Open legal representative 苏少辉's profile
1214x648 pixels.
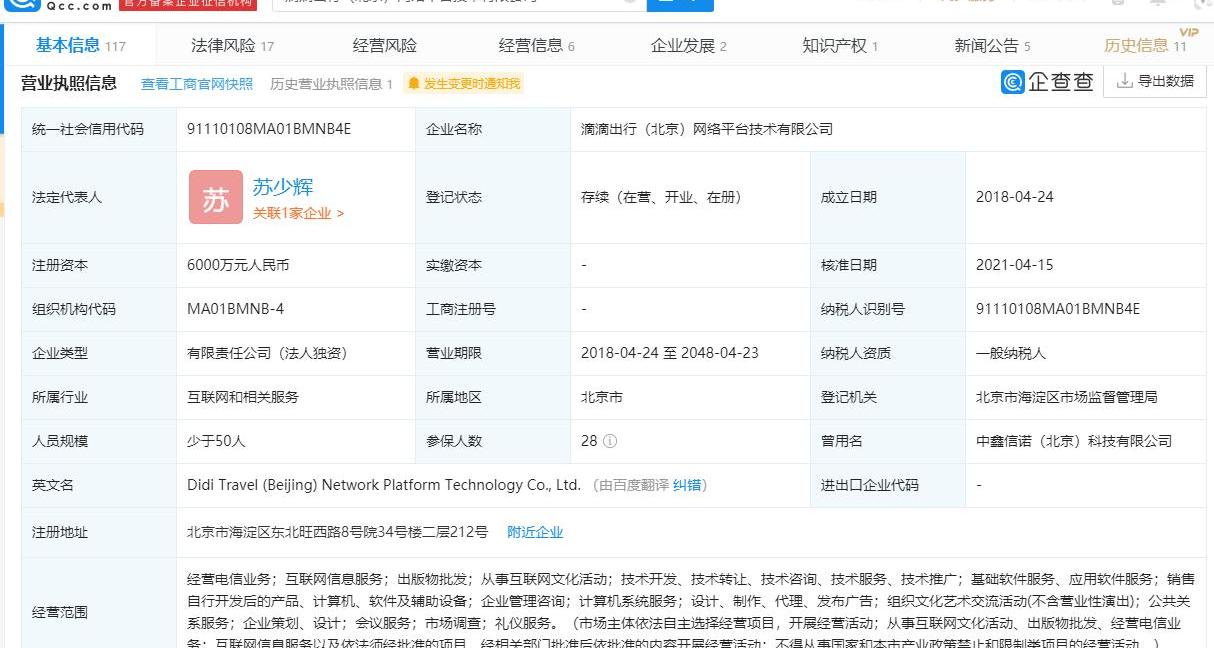pyautogui.click(x=283, y=187)
